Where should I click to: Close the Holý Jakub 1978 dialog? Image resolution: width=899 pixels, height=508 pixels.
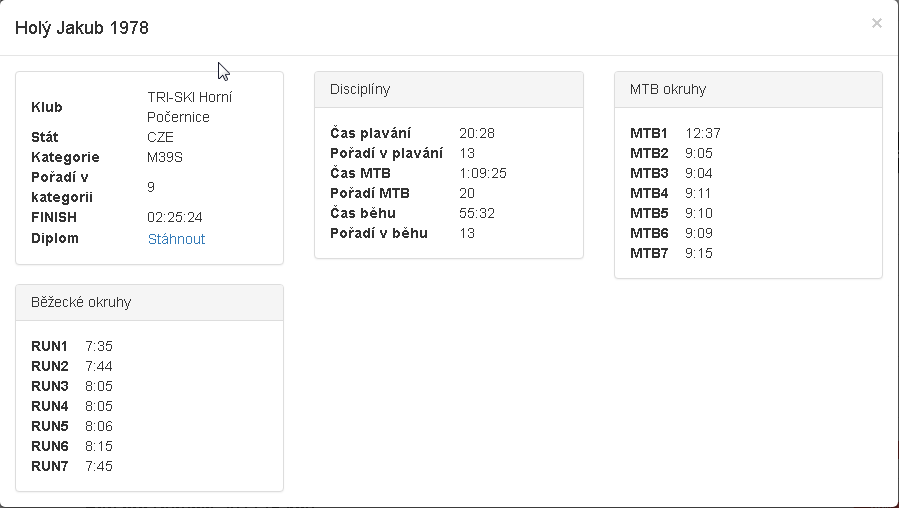[x=876, y=23]
